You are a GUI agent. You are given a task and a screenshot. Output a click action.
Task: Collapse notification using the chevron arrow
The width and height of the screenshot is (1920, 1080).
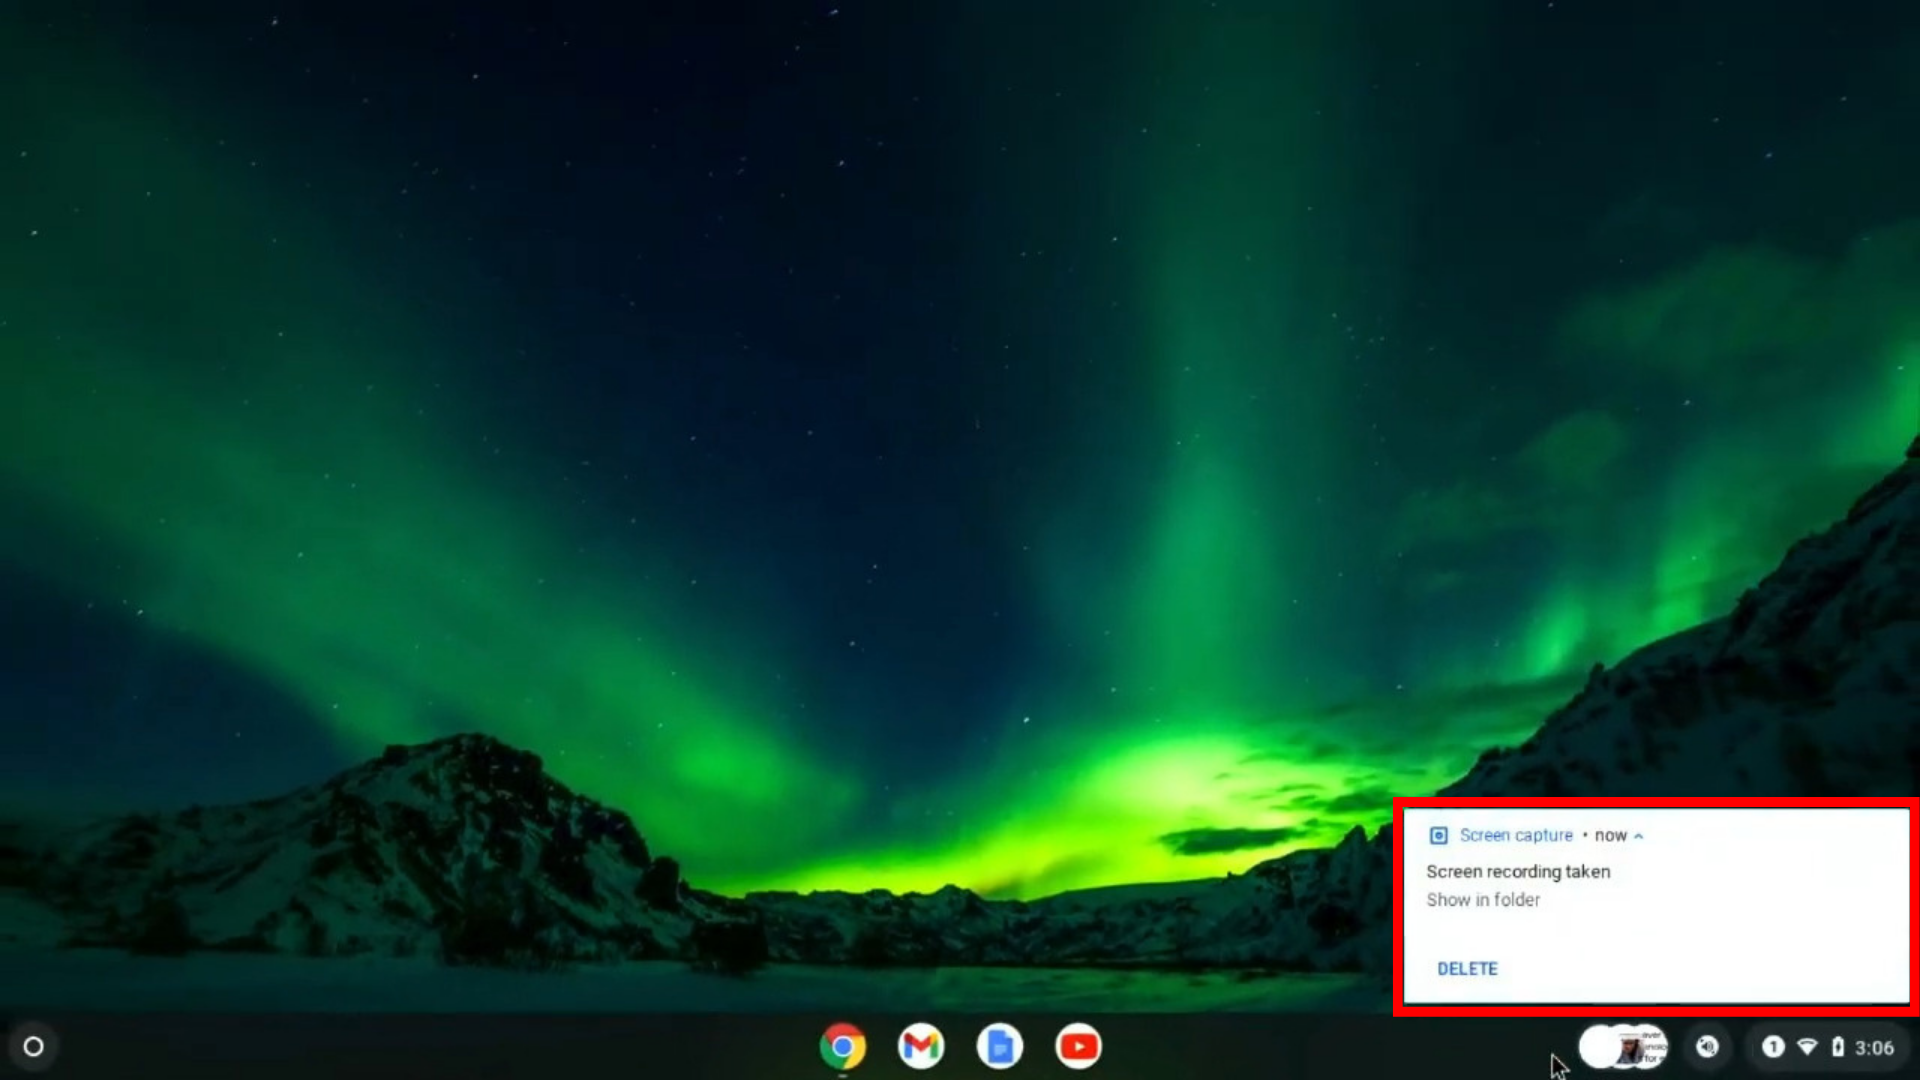1639,836
